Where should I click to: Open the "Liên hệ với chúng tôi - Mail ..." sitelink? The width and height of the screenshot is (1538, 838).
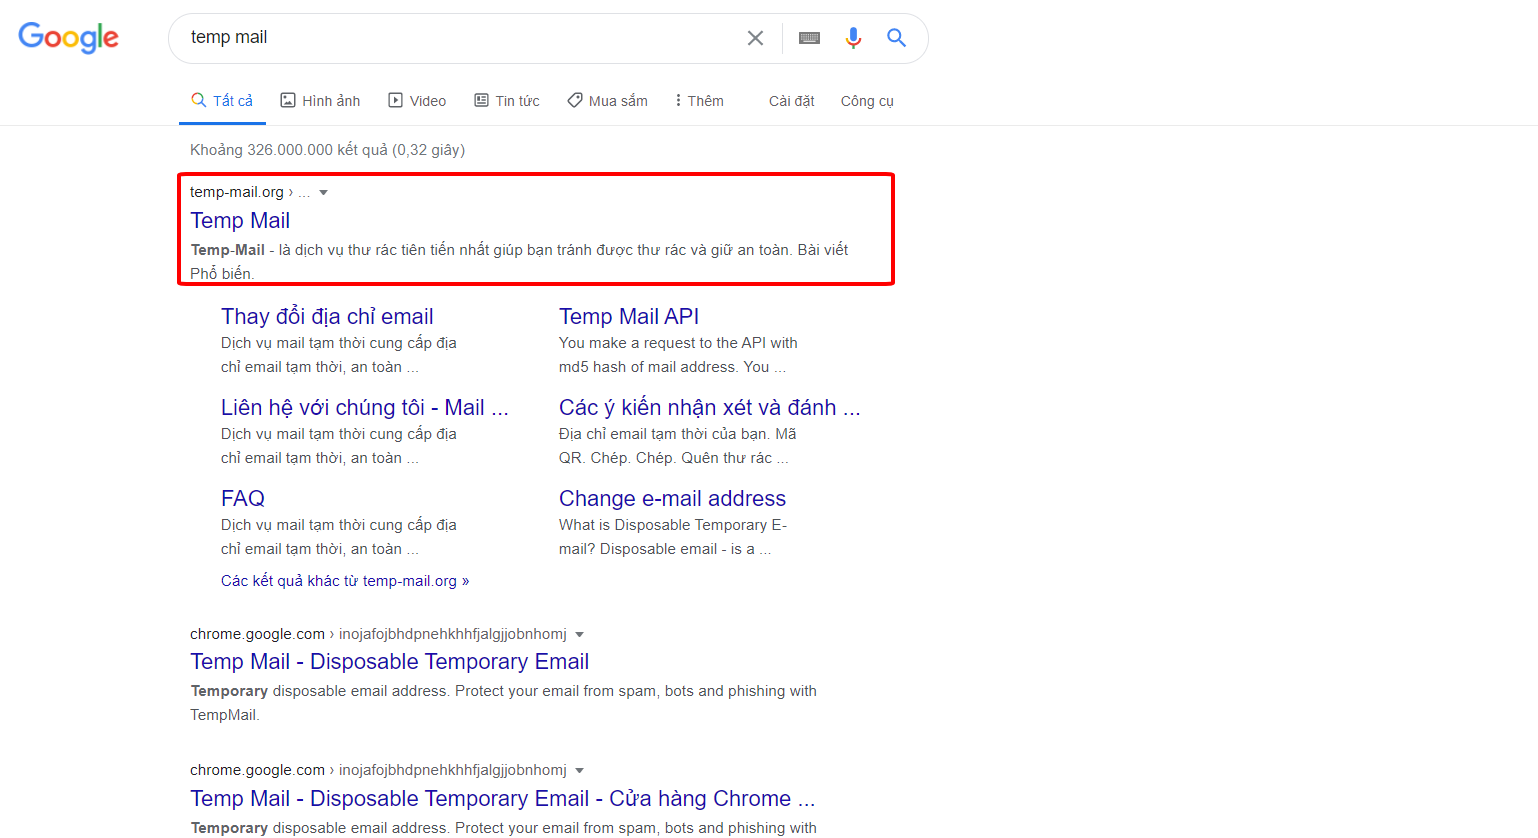pos(365,408)
